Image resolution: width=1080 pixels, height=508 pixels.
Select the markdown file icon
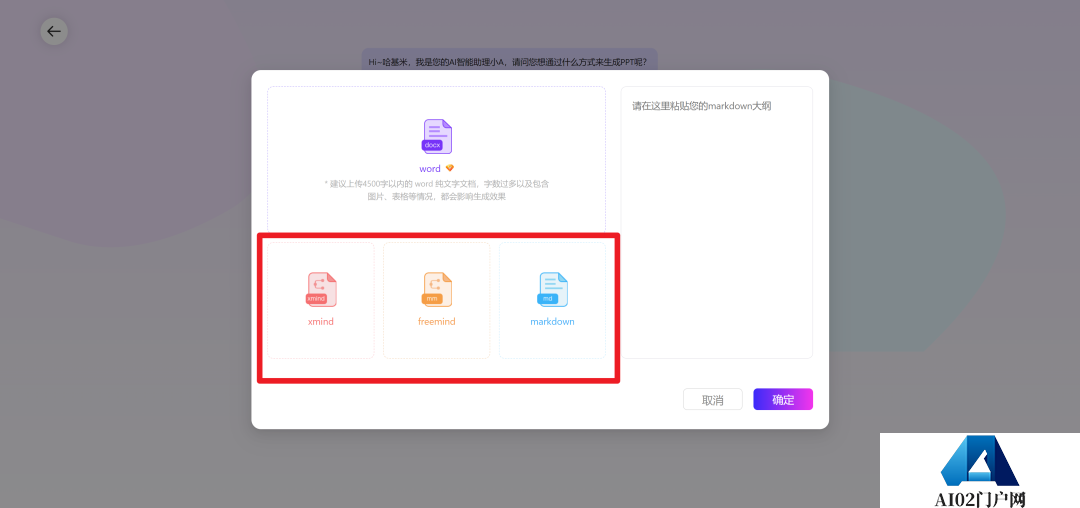(552, 289)
